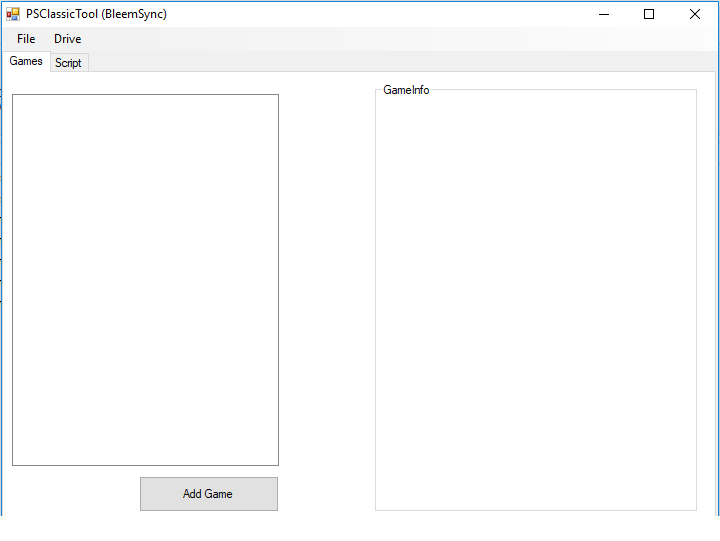Click the PSClassicTool (BleemSync) title text
The image size is (720, 541).
tap(97, 14)
